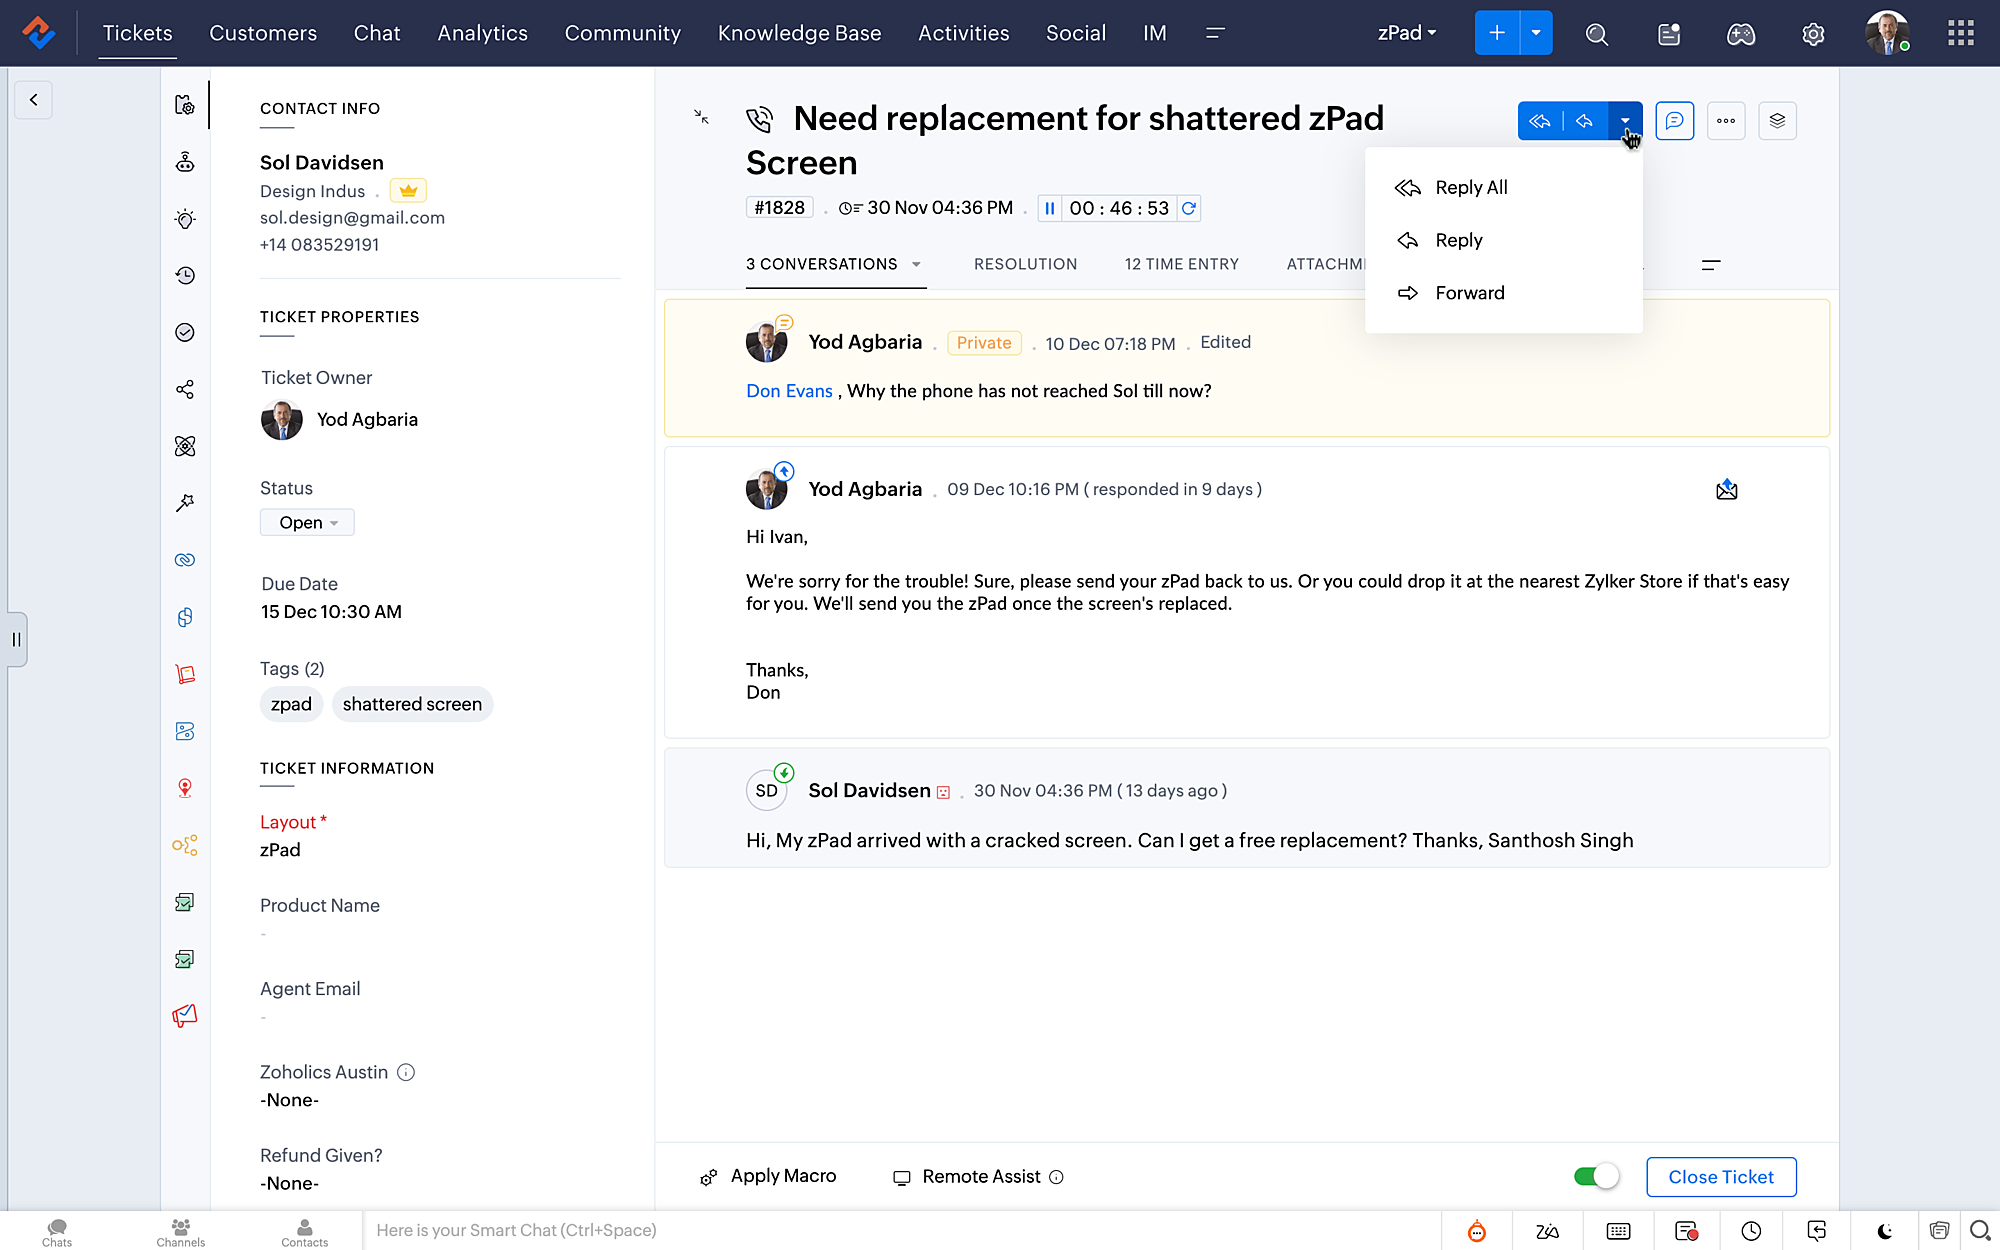Switch to the Resolution tab
Screen dimensions: 2000x1250
(x=1025, y=264)
